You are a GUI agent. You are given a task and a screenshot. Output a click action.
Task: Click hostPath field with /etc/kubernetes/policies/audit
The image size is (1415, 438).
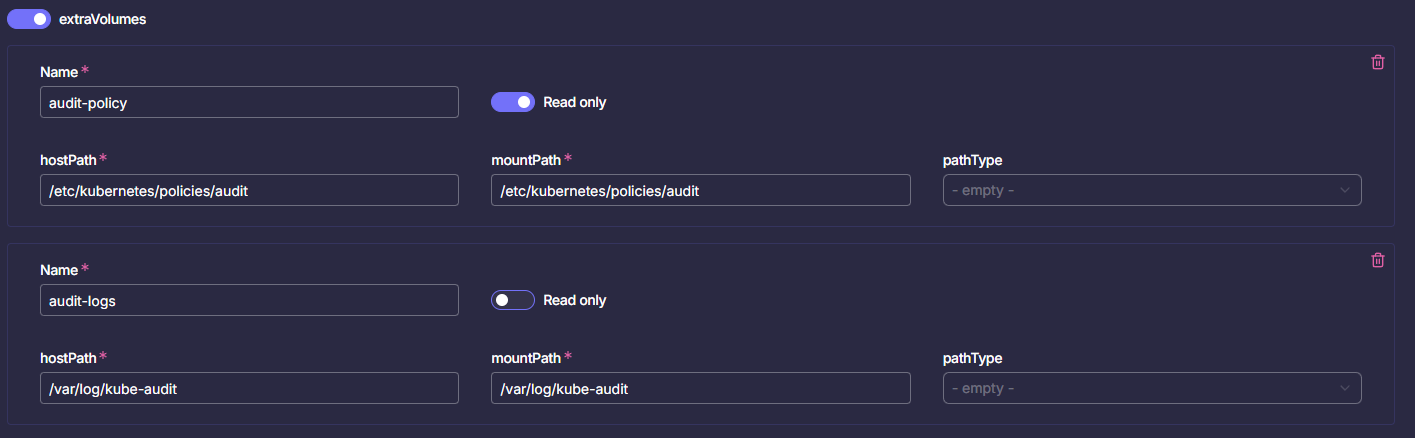(249, 190)
